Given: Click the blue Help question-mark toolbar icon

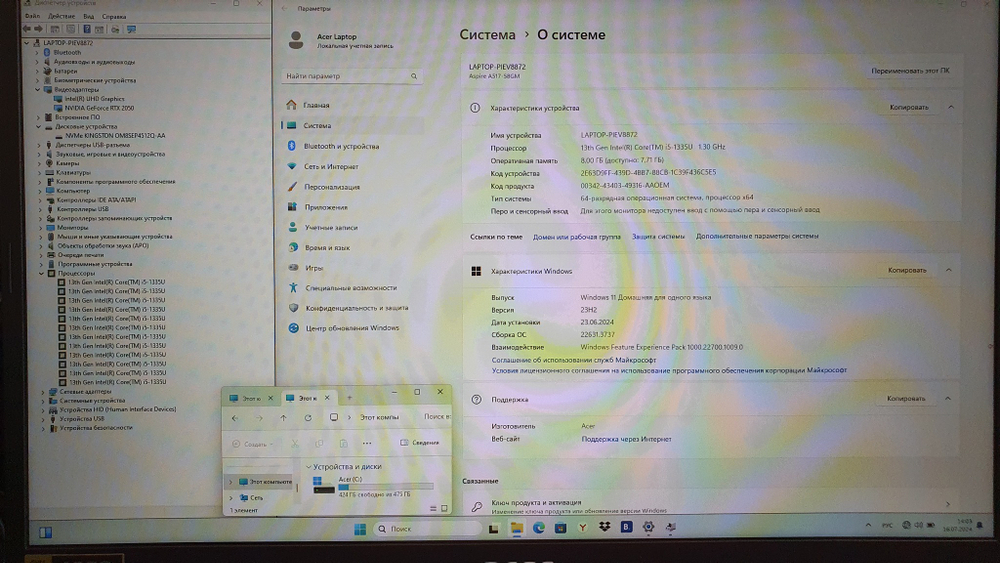Looking at the screenshot, I should click(x=87, y=29).
